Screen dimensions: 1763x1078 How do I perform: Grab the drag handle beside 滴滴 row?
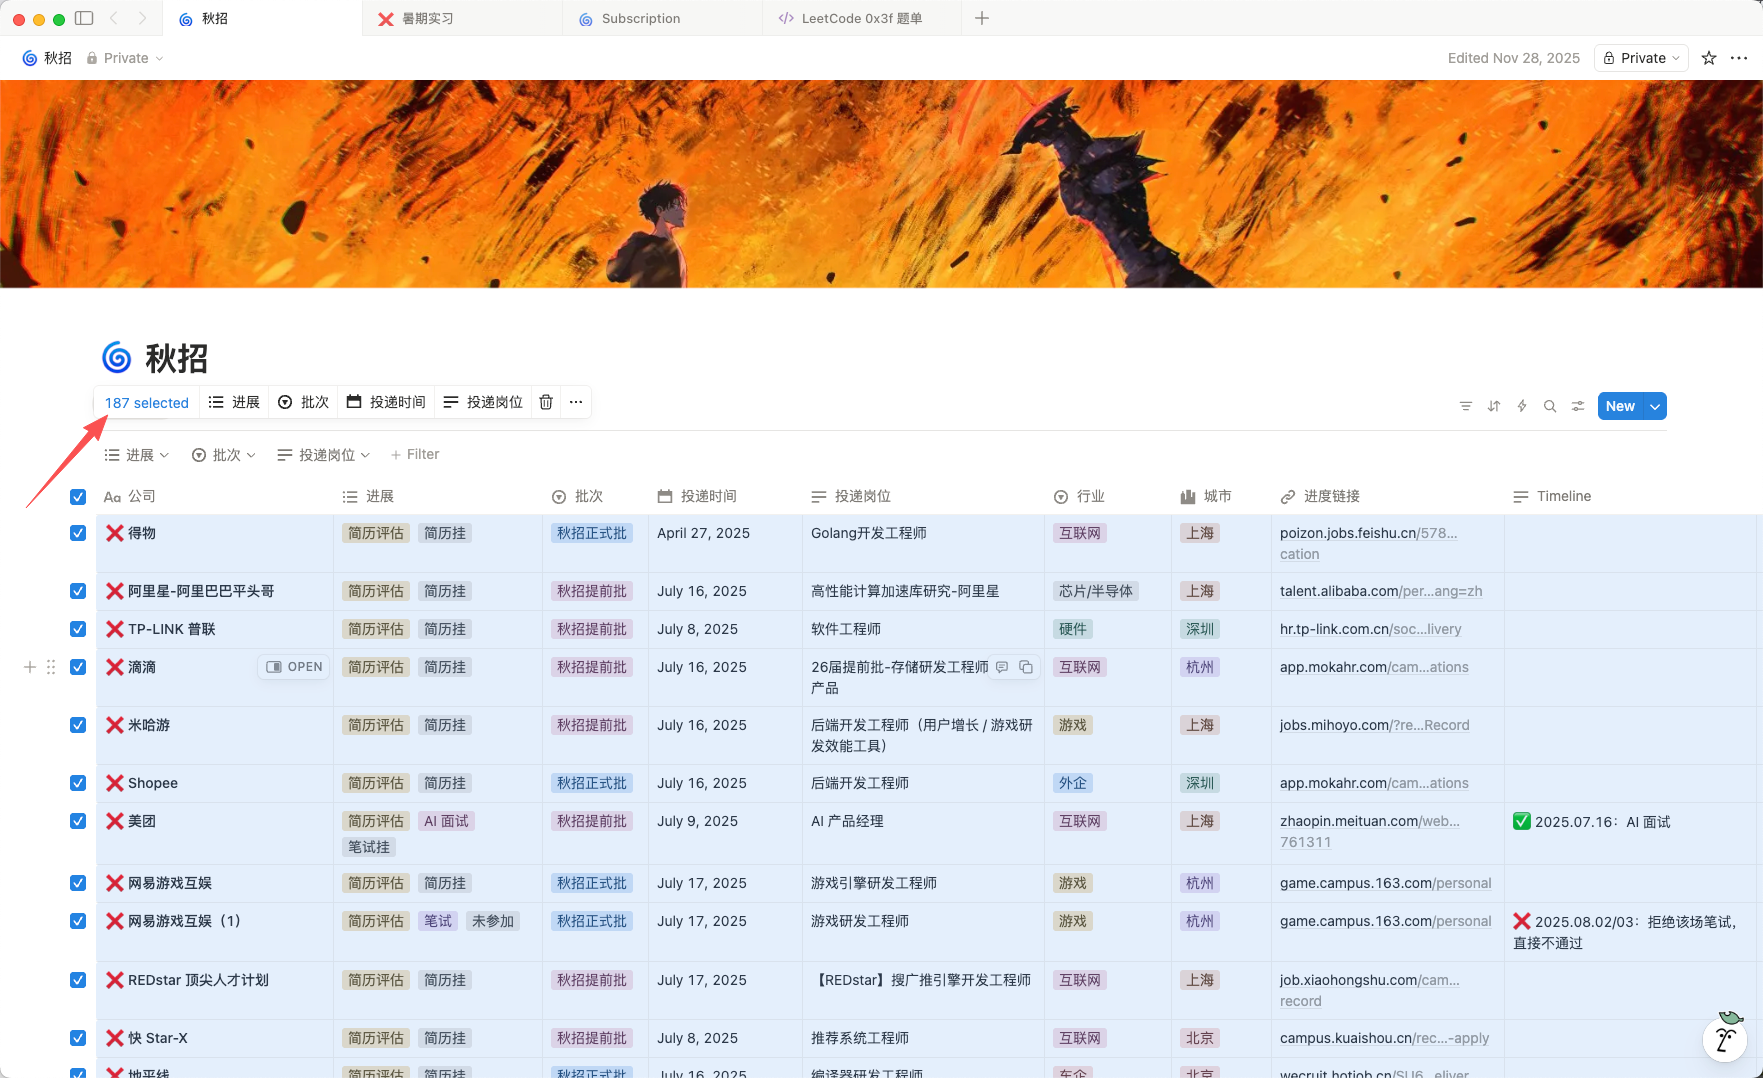pos(51,667)
